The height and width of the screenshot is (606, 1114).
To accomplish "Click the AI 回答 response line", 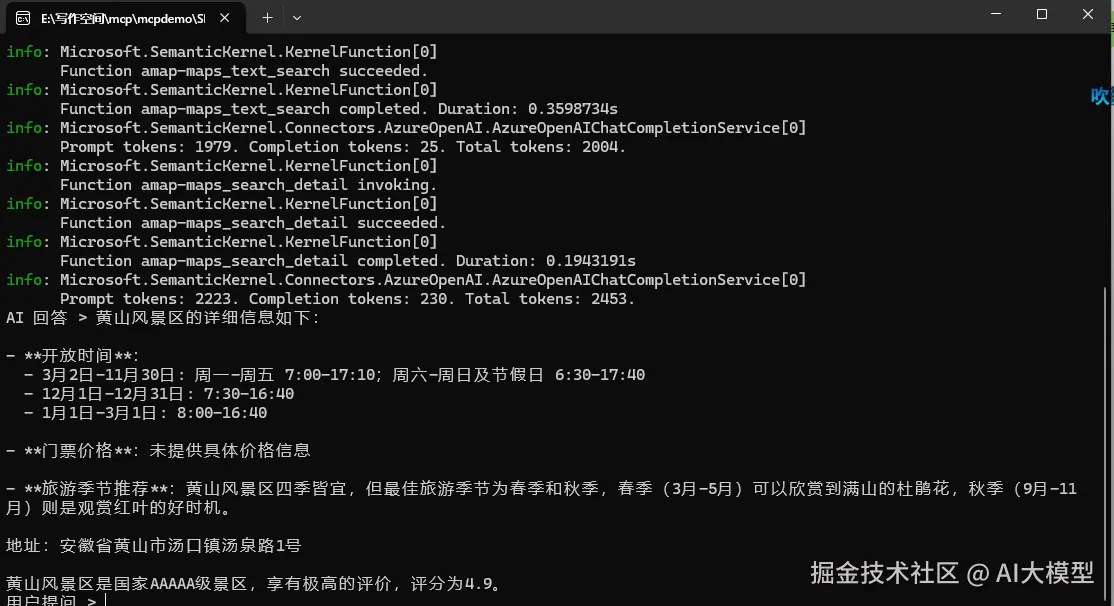I will point(160,318).
